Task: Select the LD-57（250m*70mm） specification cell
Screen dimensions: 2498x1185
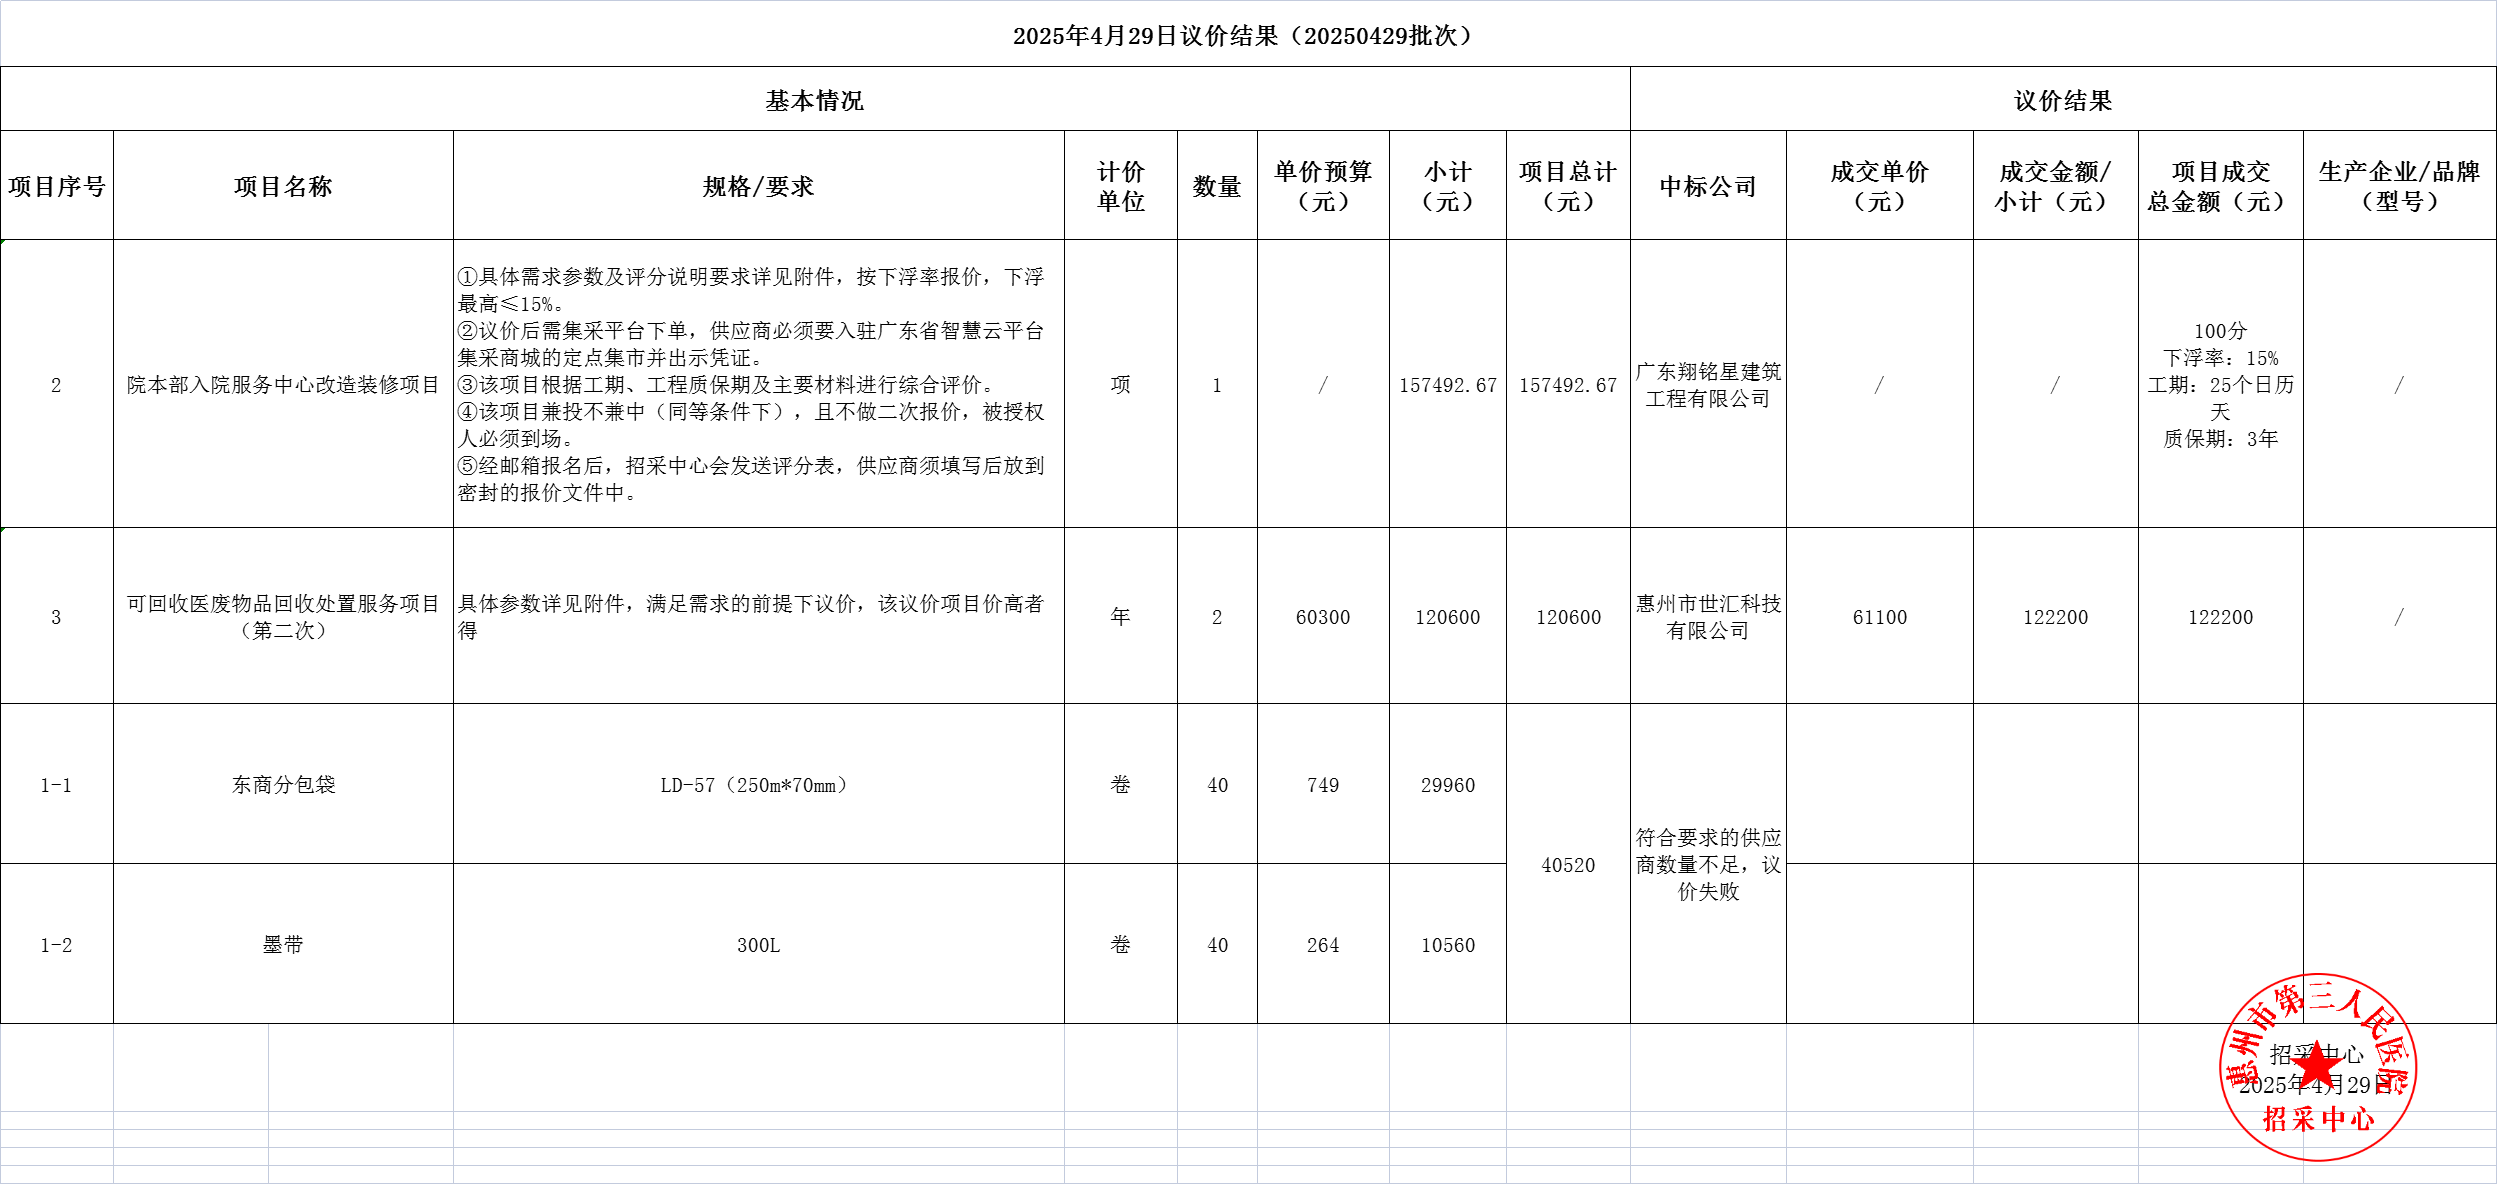Action: tap(758, 785)
